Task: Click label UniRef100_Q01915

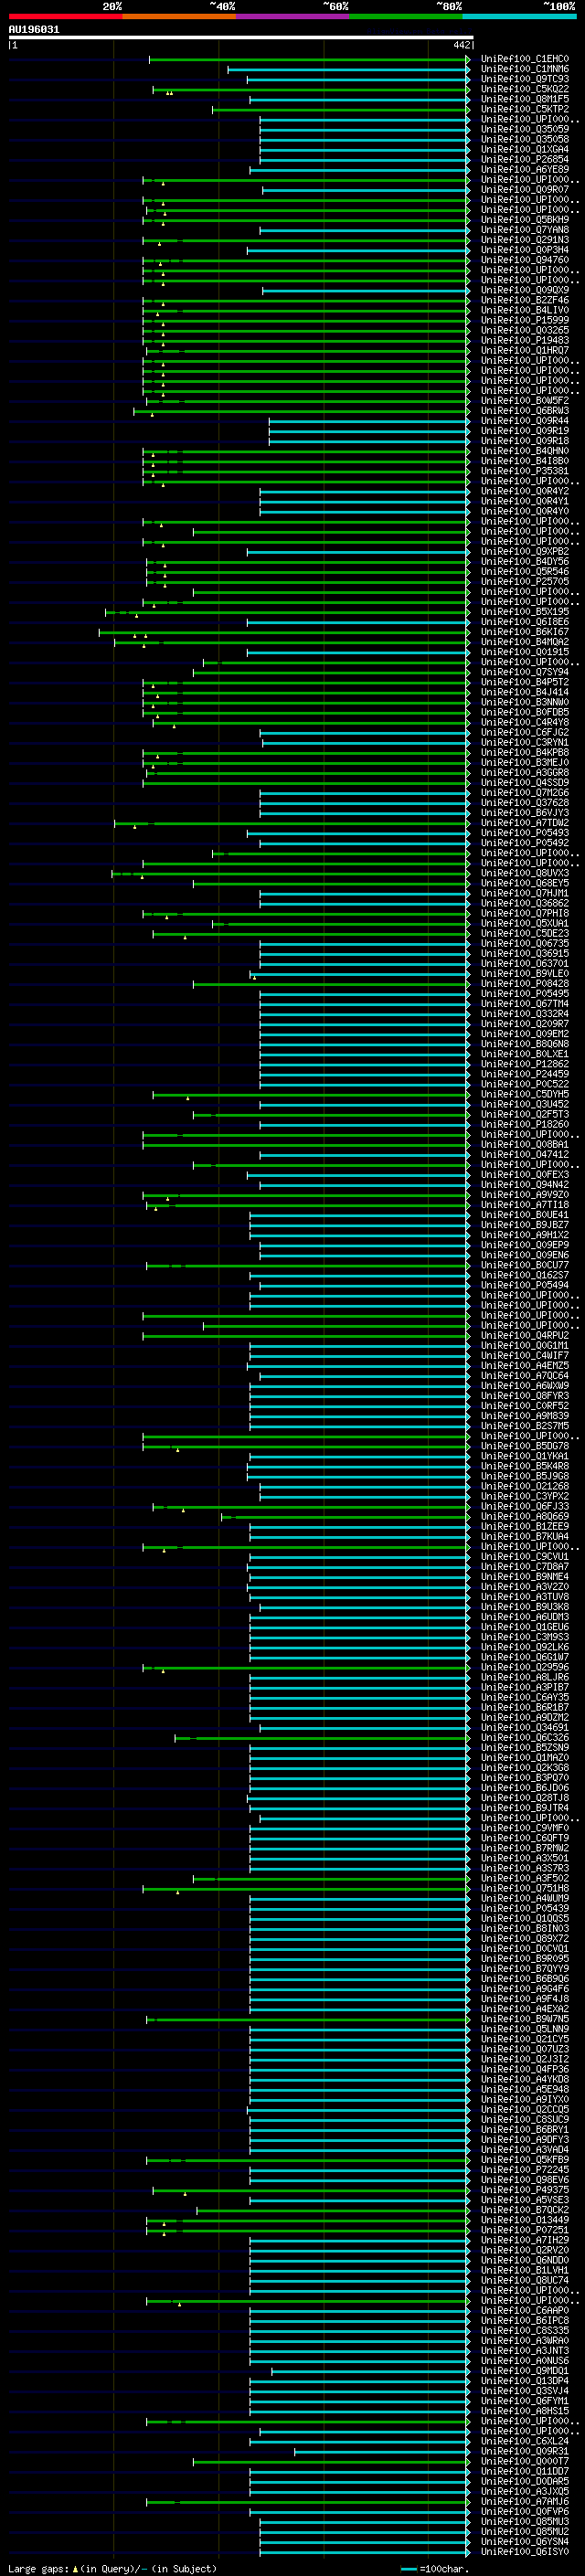Action: (x=524, y=652)
